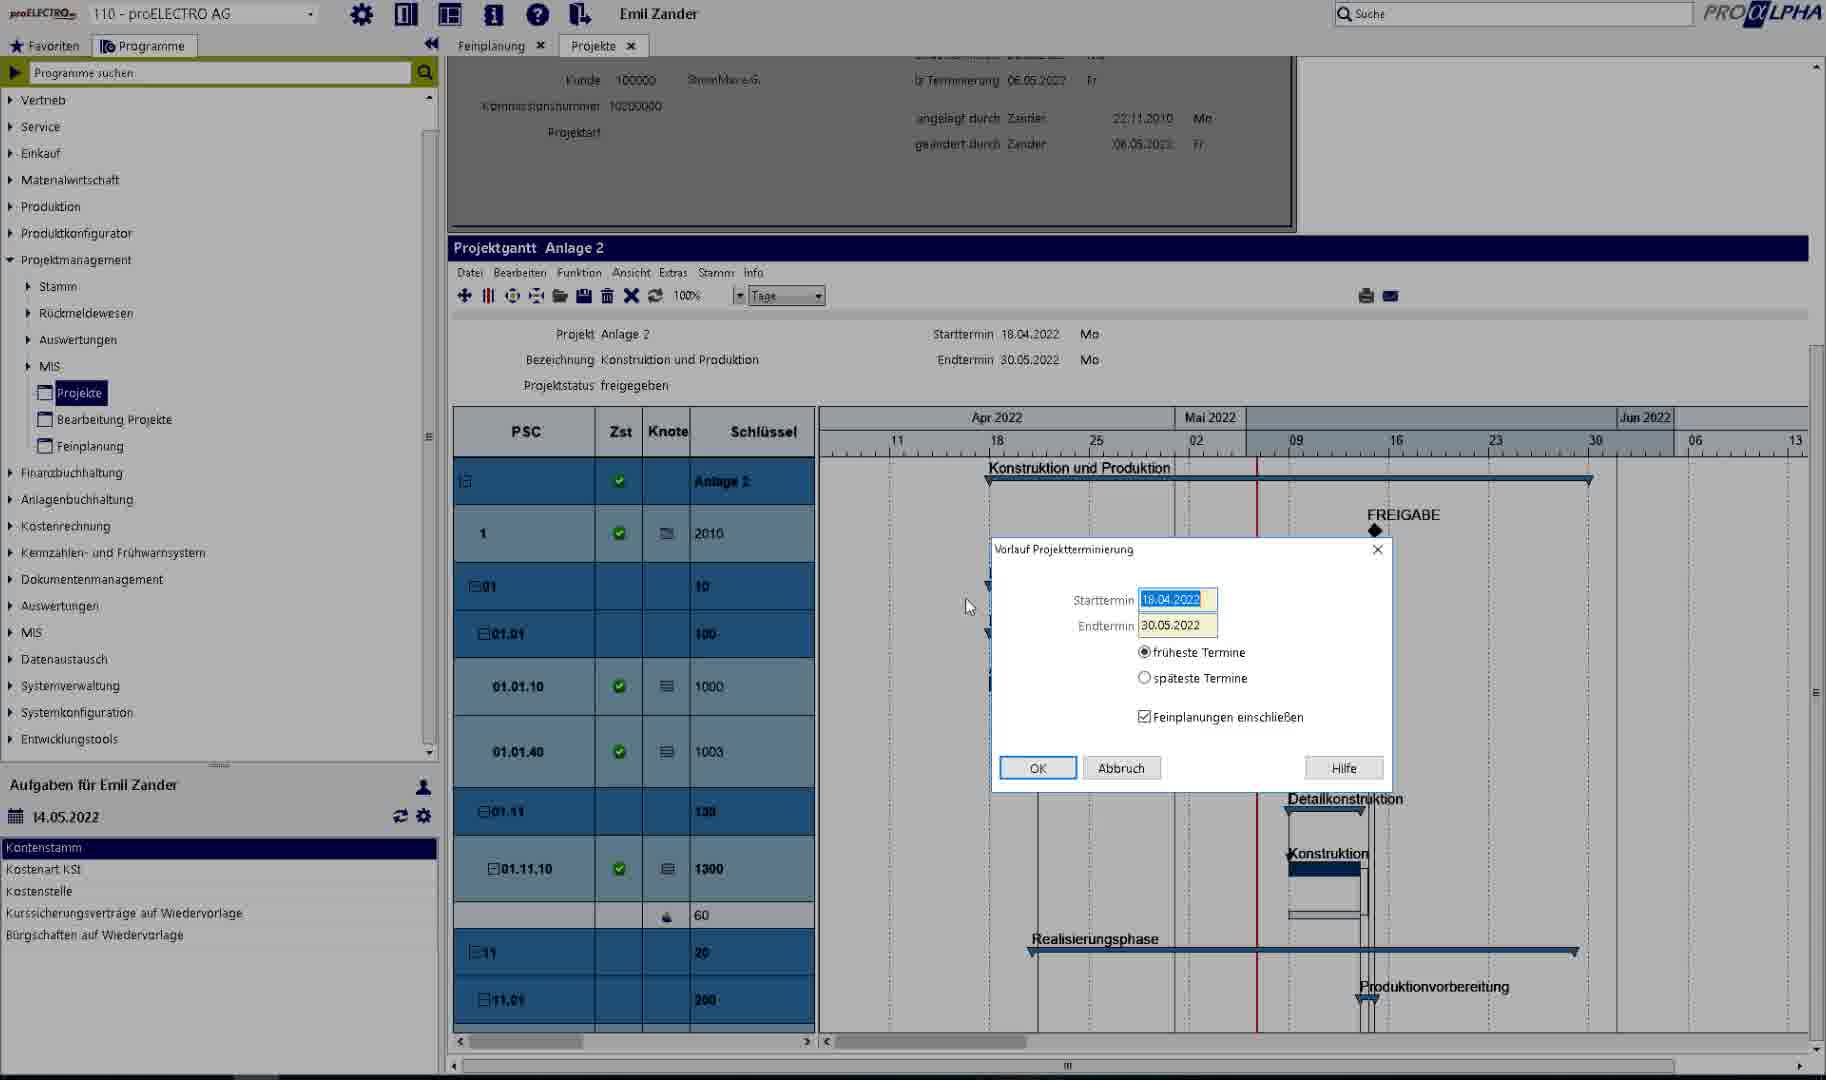
Task: Collapse sidebar with double-arrow icon
Action: [x=431, y=44]
